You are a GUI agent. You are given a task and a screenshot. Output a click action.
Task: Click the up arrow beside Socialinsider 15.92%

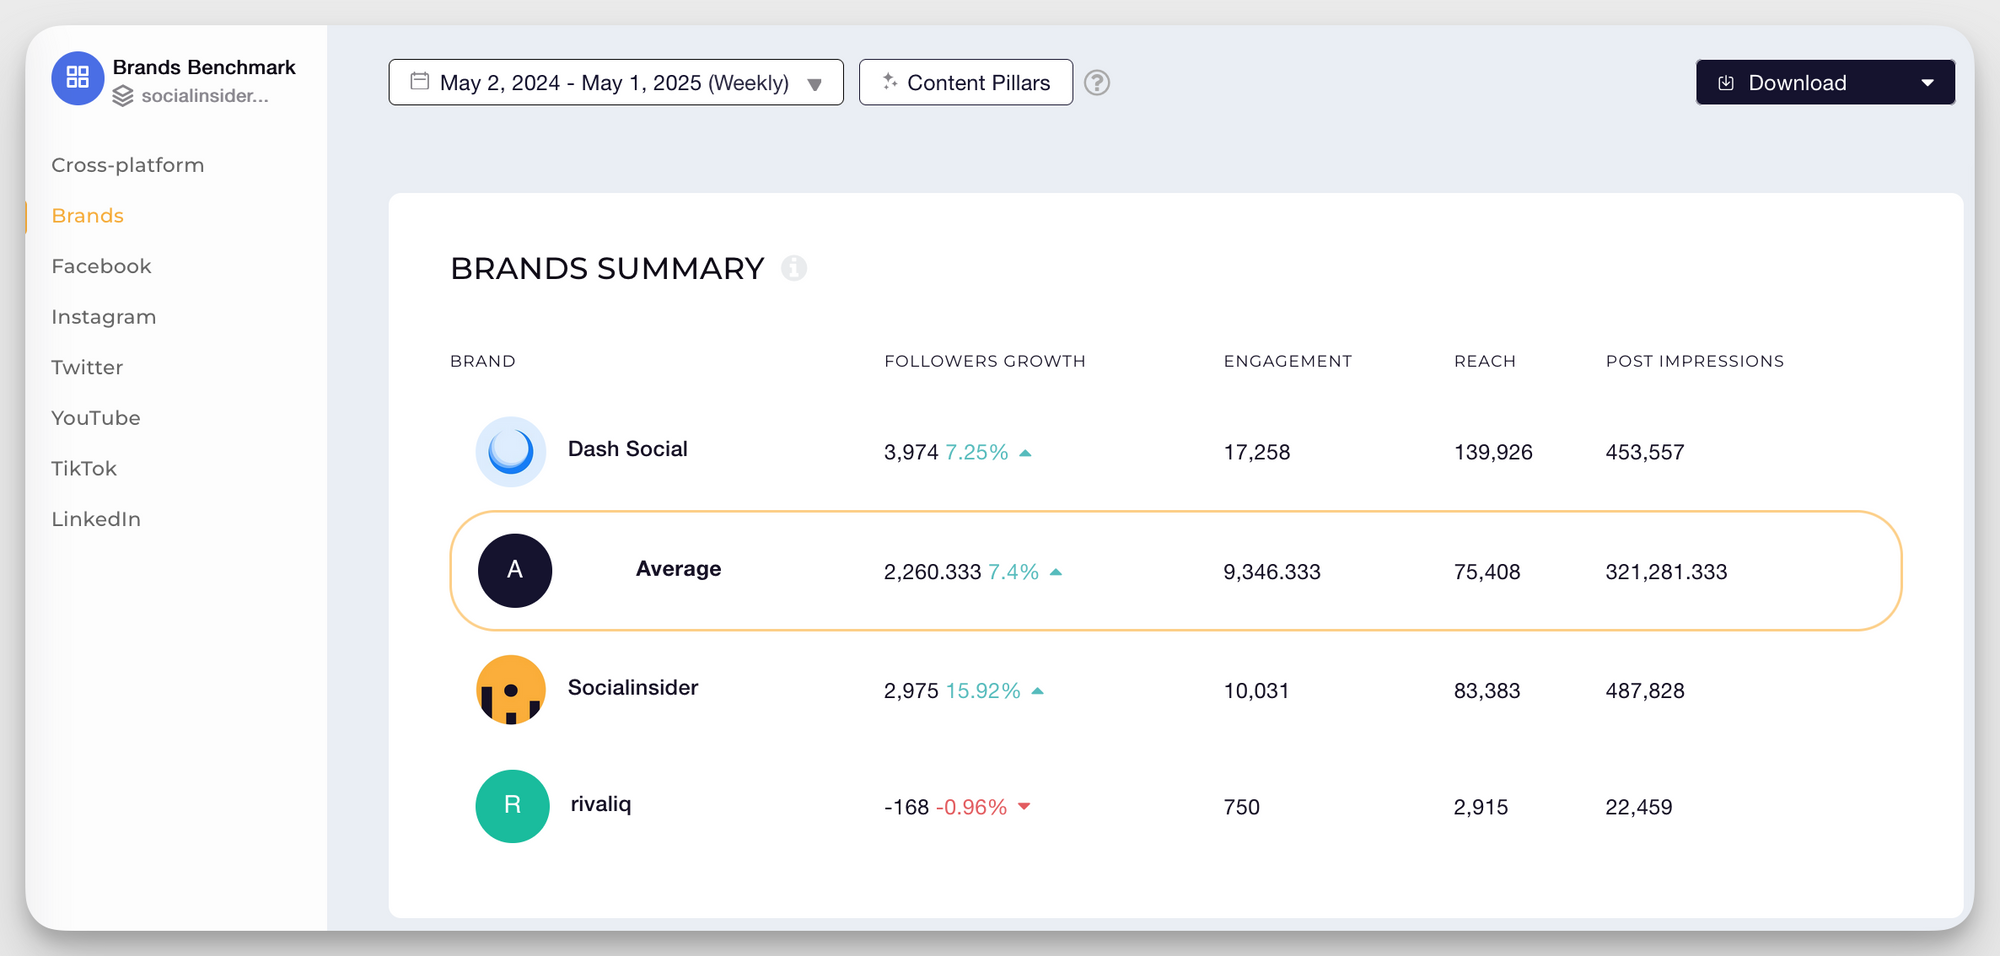1038,691
